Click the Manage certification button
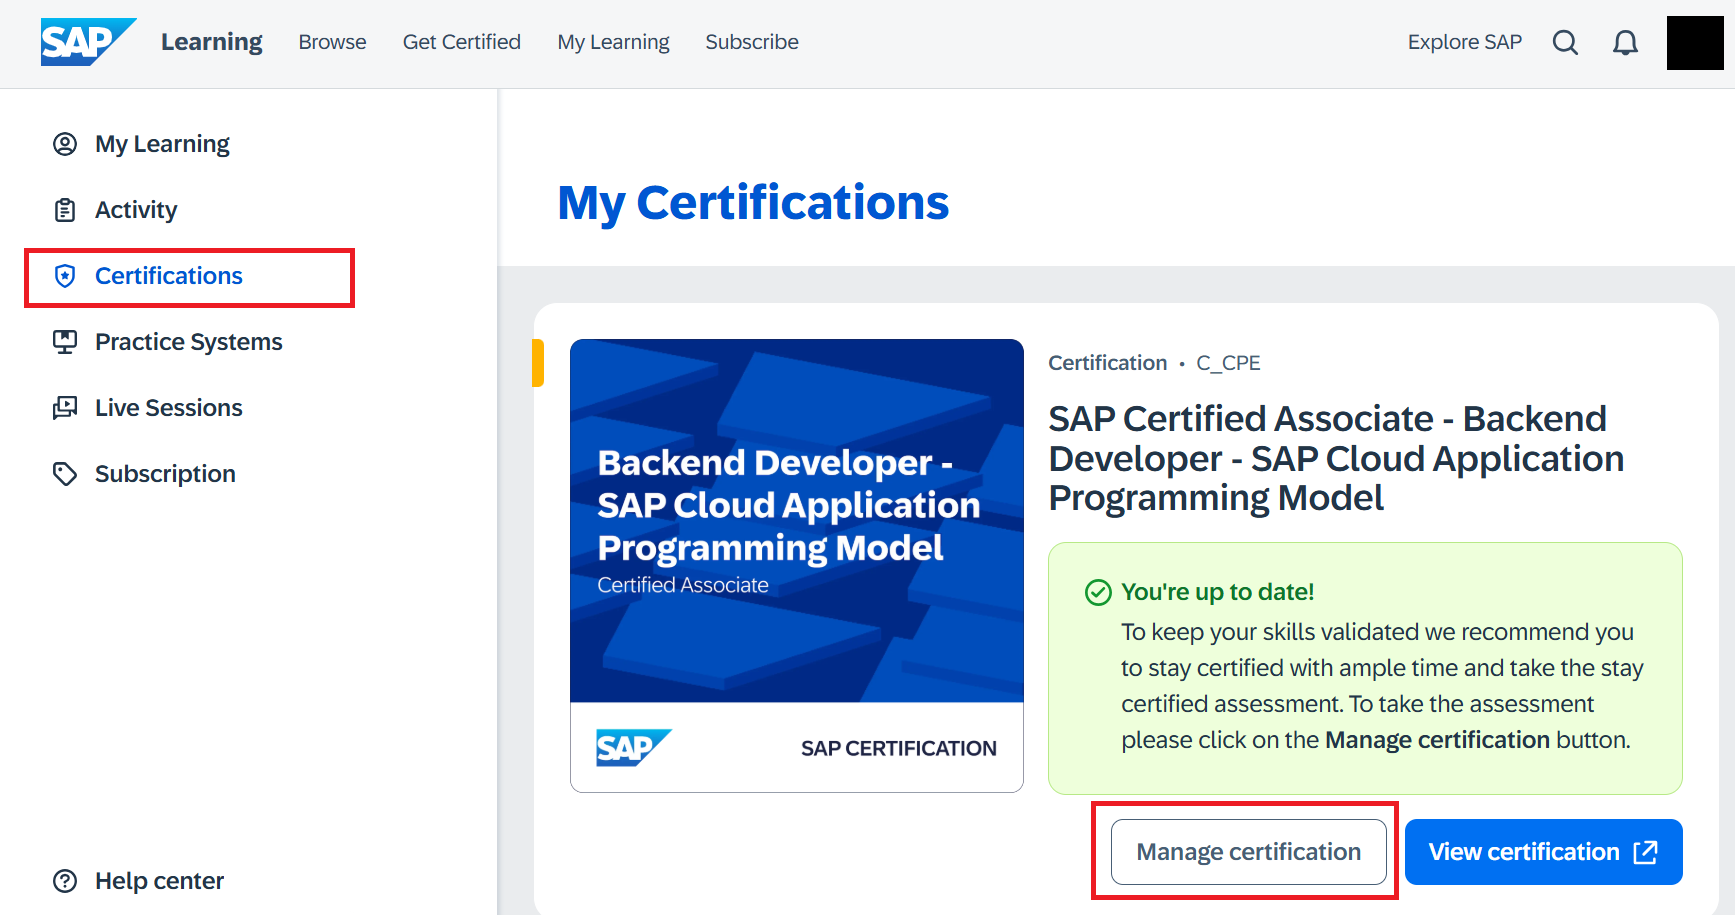The image size is (1735, 915). [1247, 851]
